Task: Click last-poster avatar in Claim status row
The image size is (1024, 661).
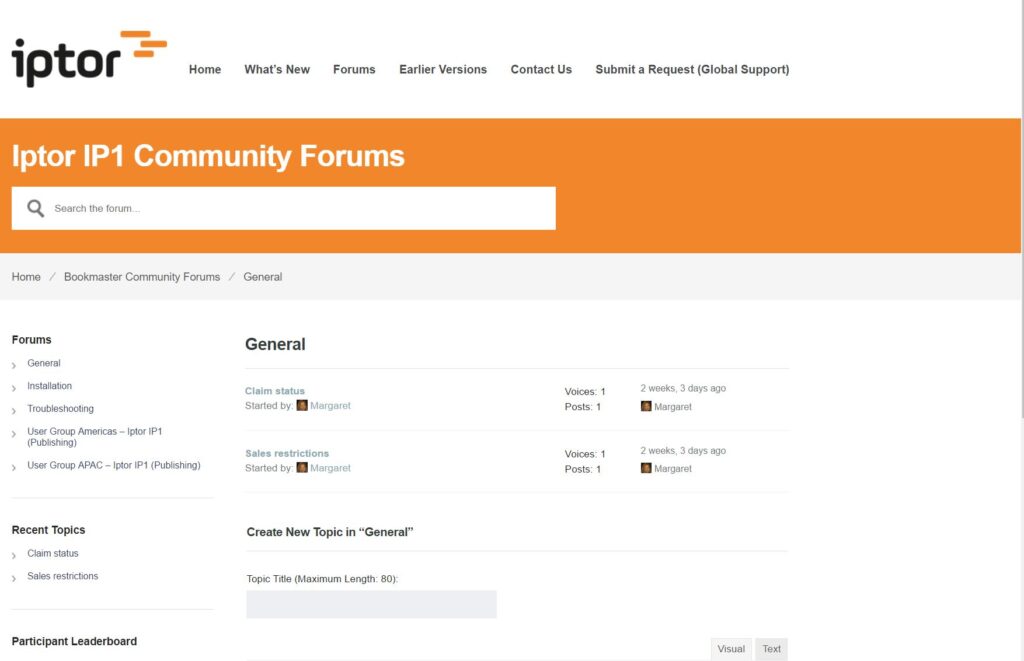Action: click(x=646, y=406)
